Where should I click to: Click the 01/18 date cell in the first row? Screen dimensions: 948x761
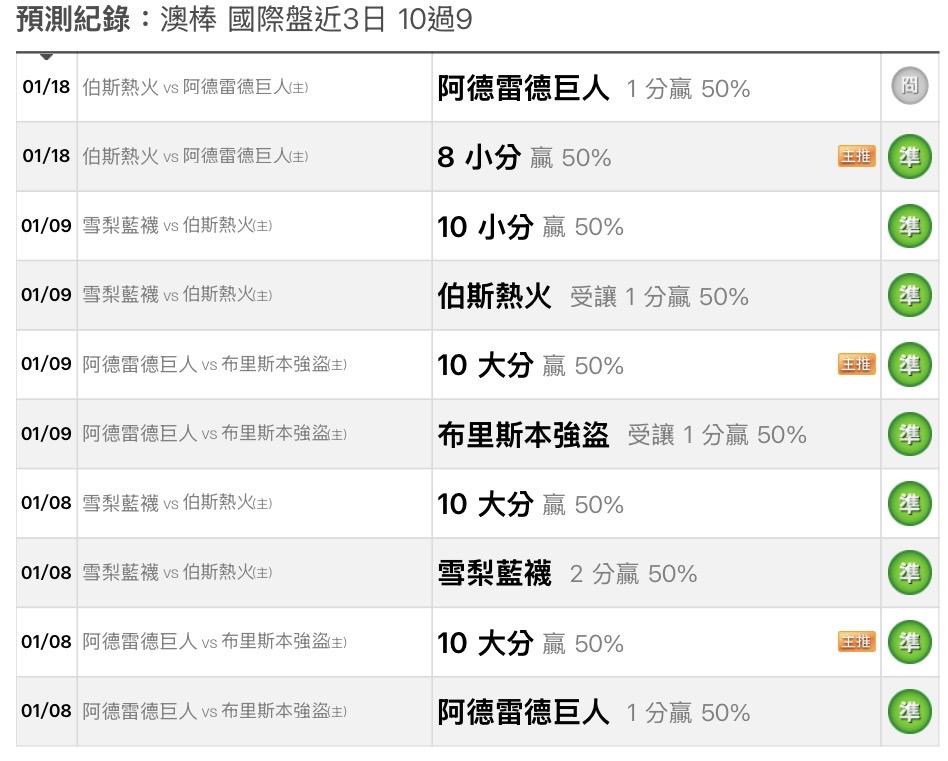click(x=46, y=87)
